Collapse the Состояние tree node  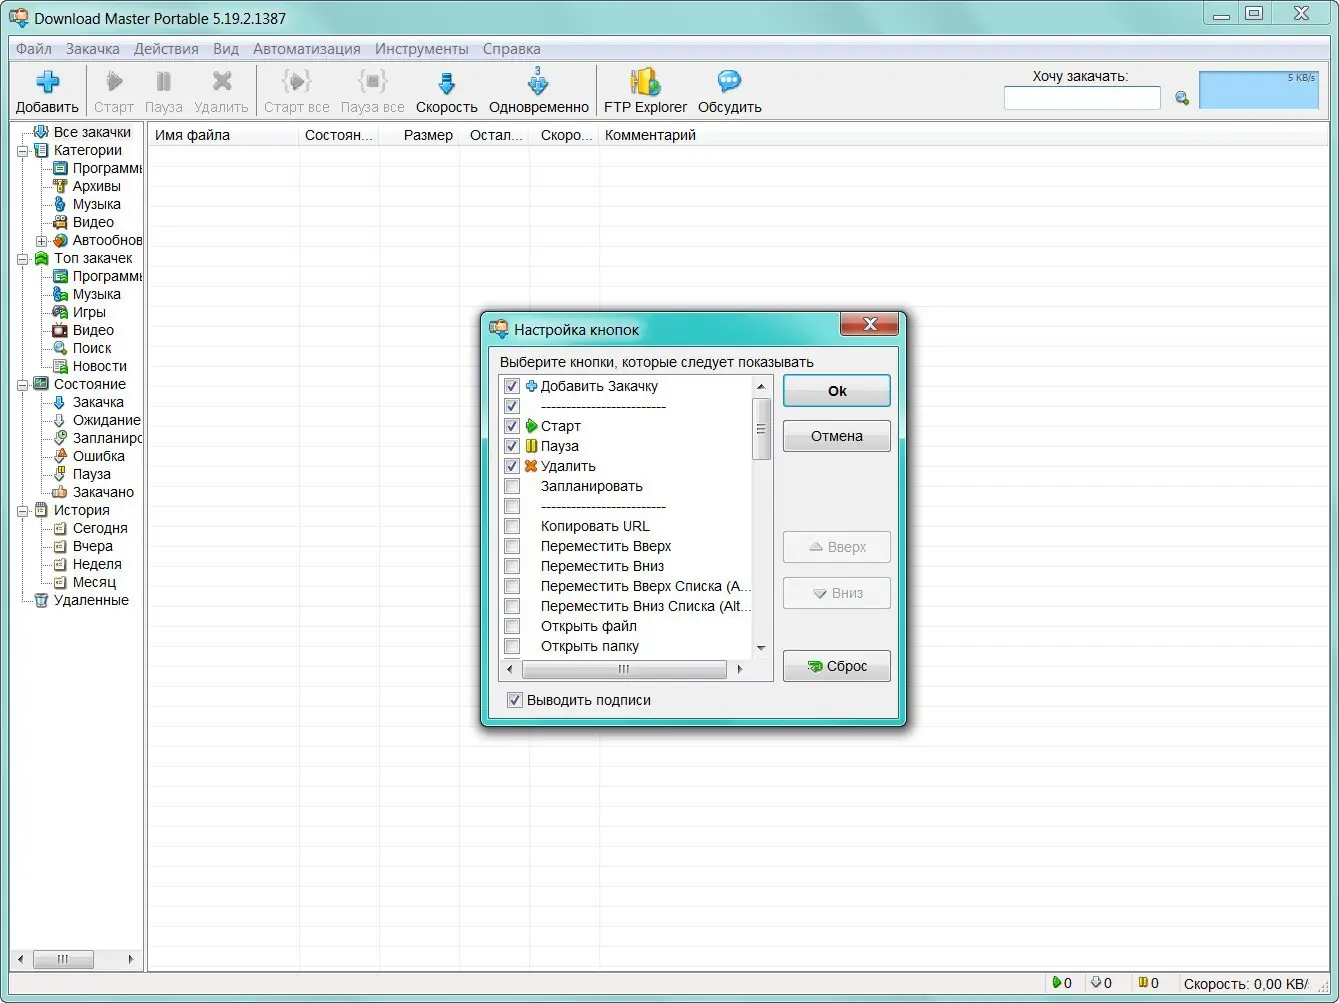[x=23, y=385]
